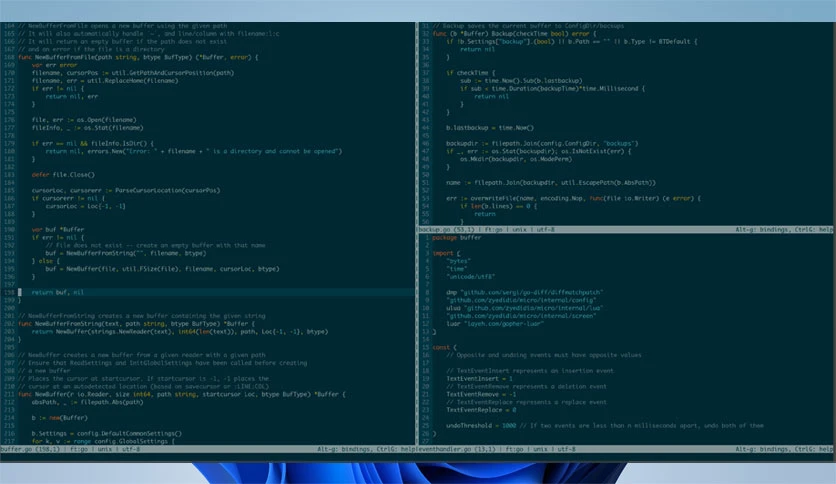
Task: Click the 'cursorLoc = Loc{-1, -1}' line
Action: [x=85, y=206]
